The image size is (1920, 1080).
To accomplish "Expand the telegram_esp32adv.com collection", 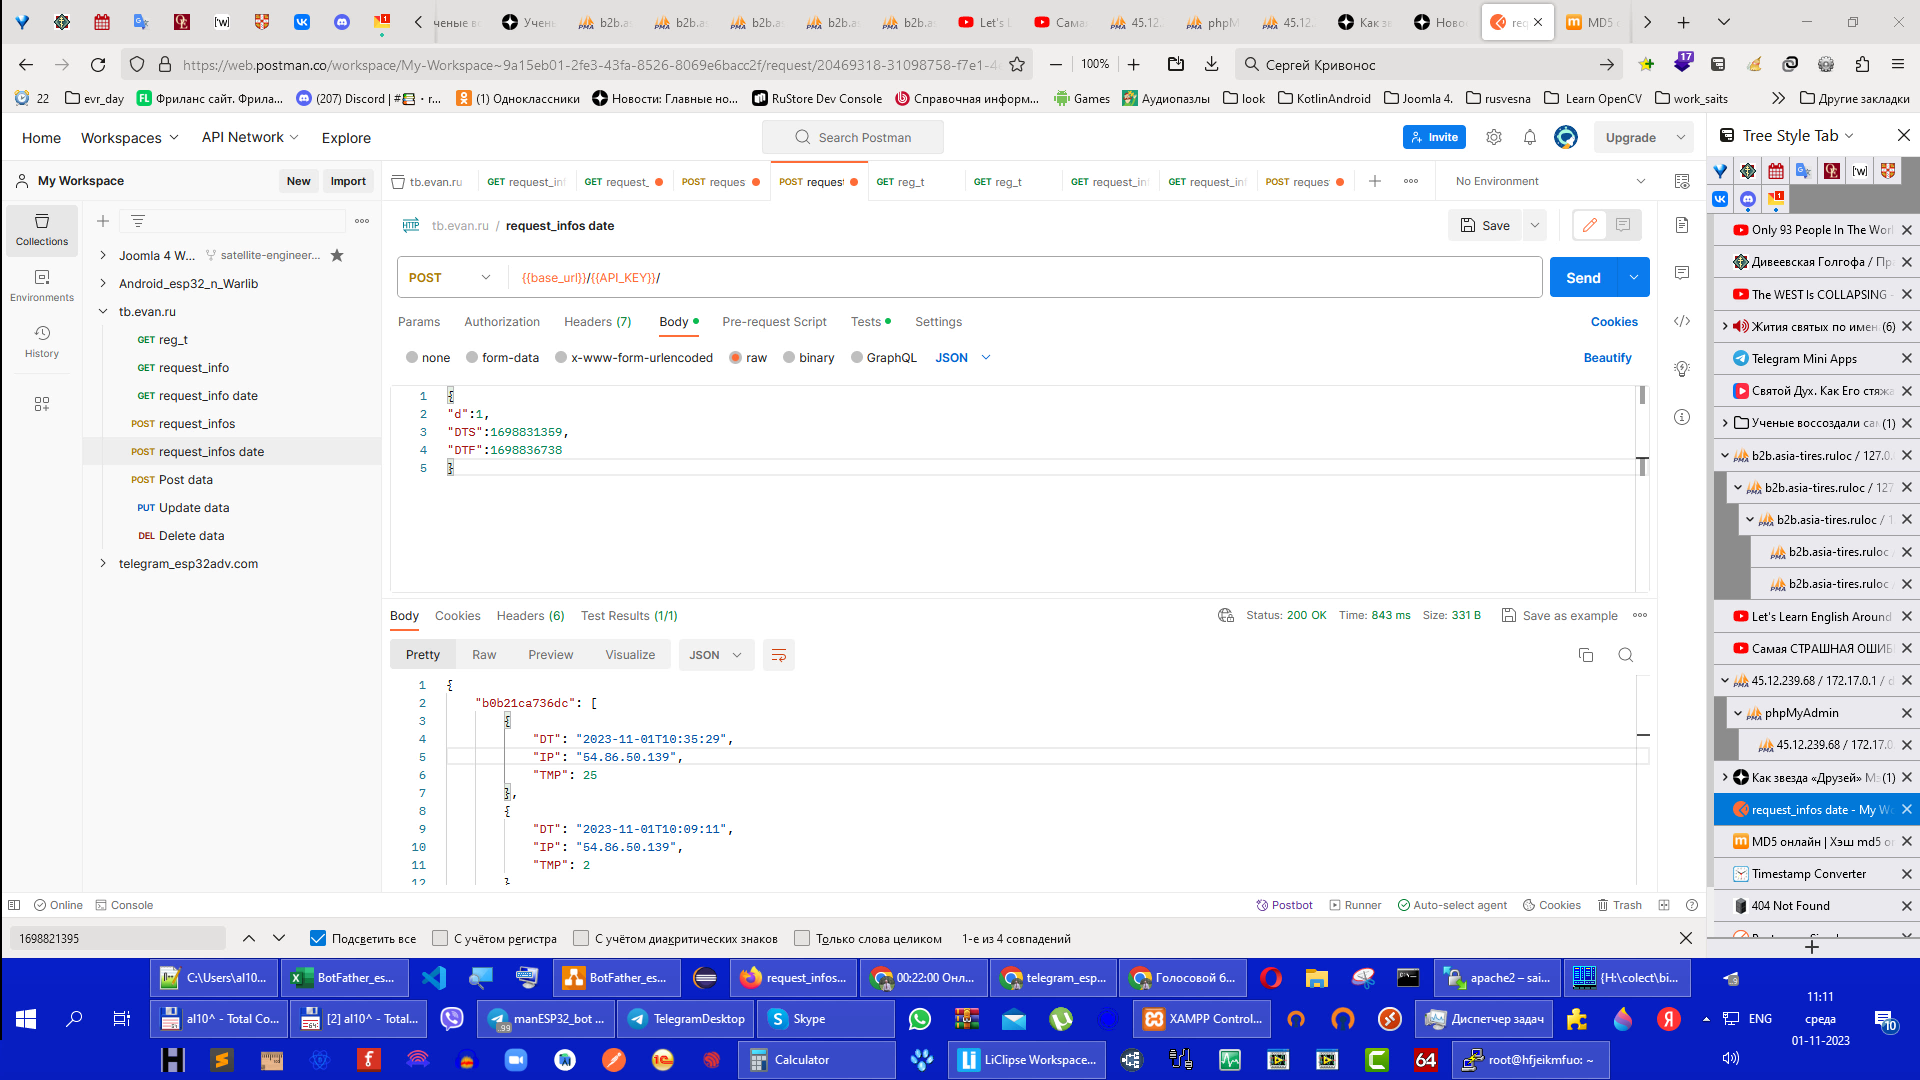I will (x=103, y=564).
